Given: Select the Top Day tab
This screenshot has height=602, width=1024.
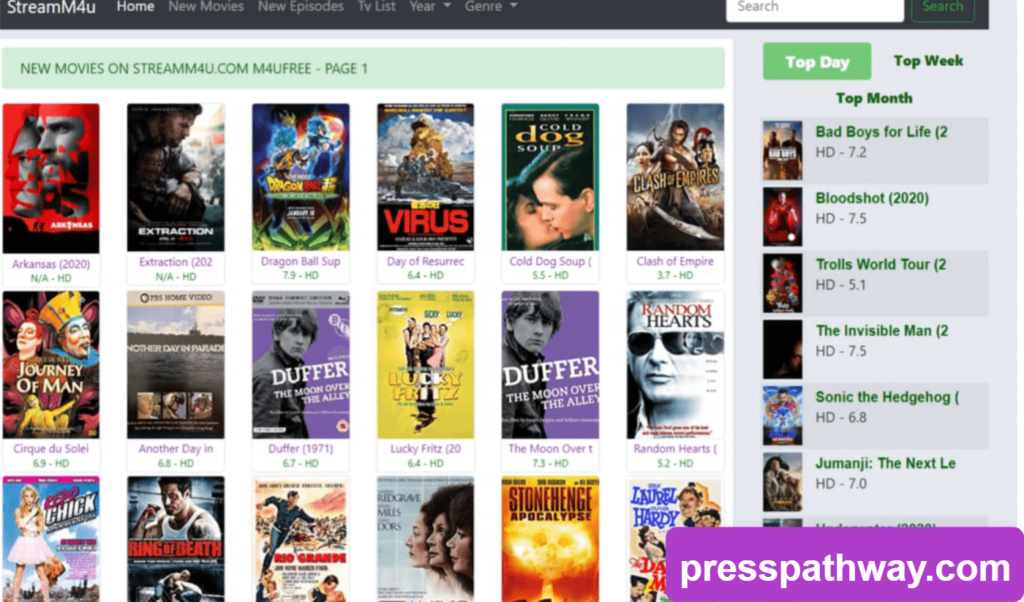Looking at the screenshot, I should click(817, 61).
